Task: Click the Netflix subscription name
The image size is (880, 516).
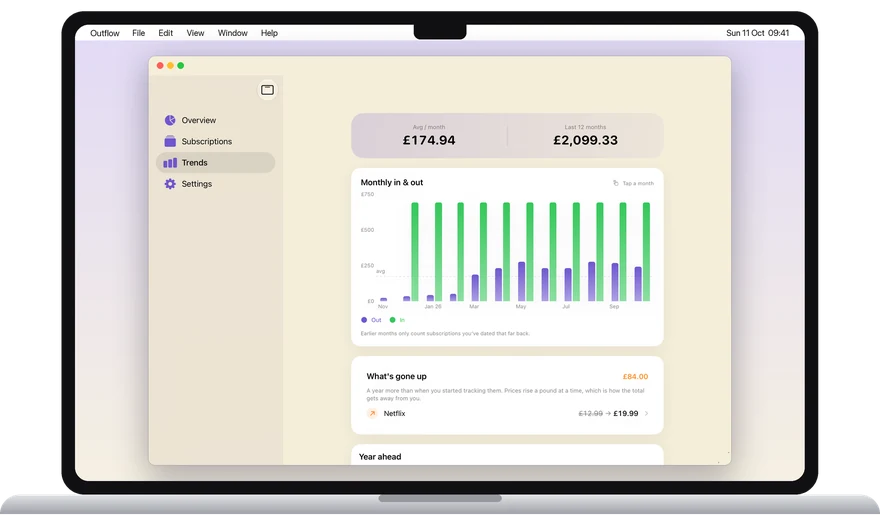Action: point(395,413)
